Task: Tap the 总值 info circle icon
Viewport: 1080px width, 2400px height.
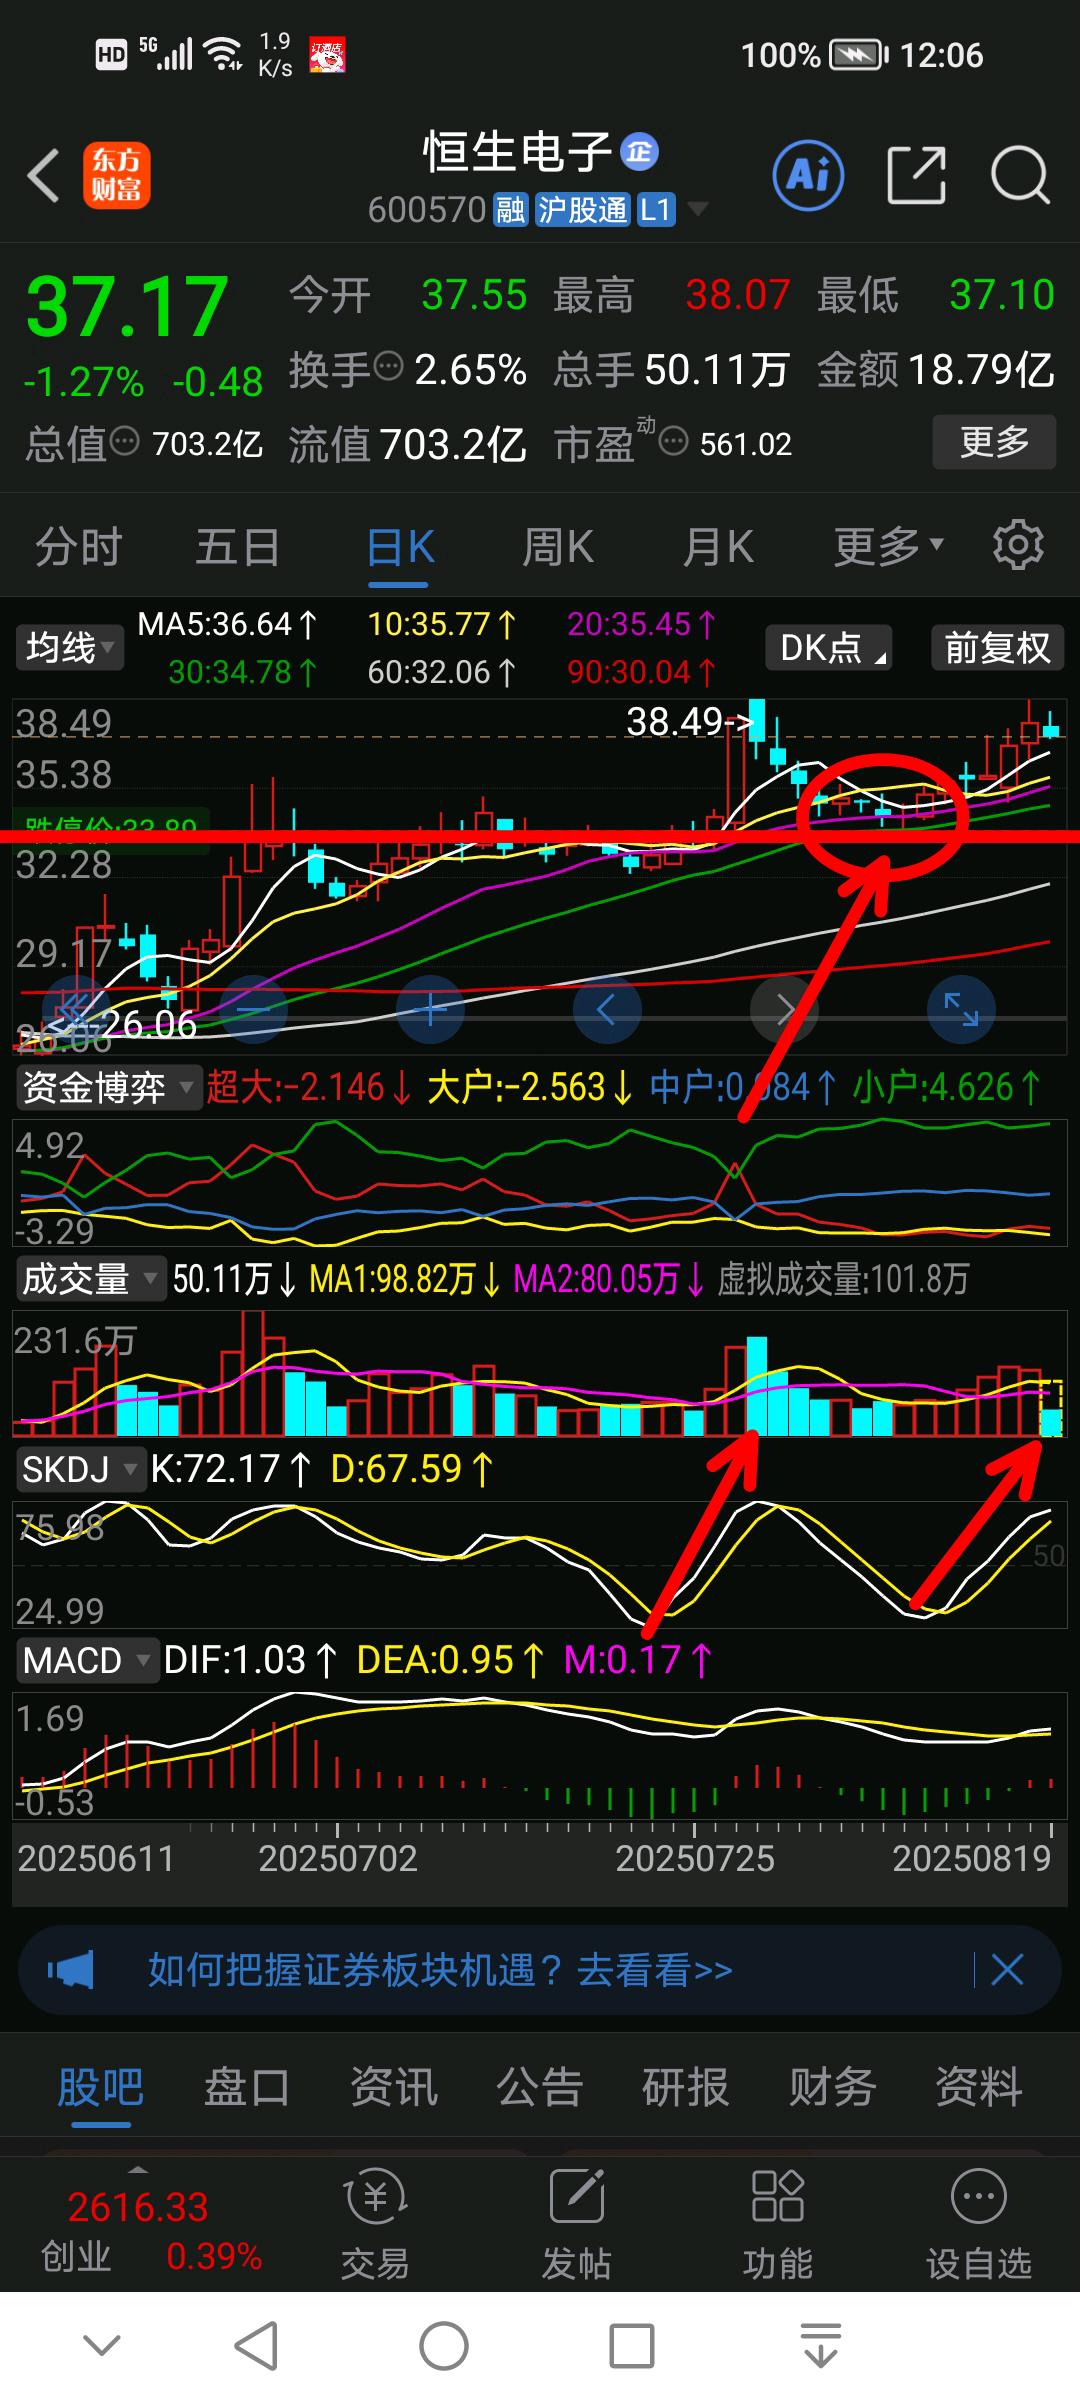Action: [124, 440]
